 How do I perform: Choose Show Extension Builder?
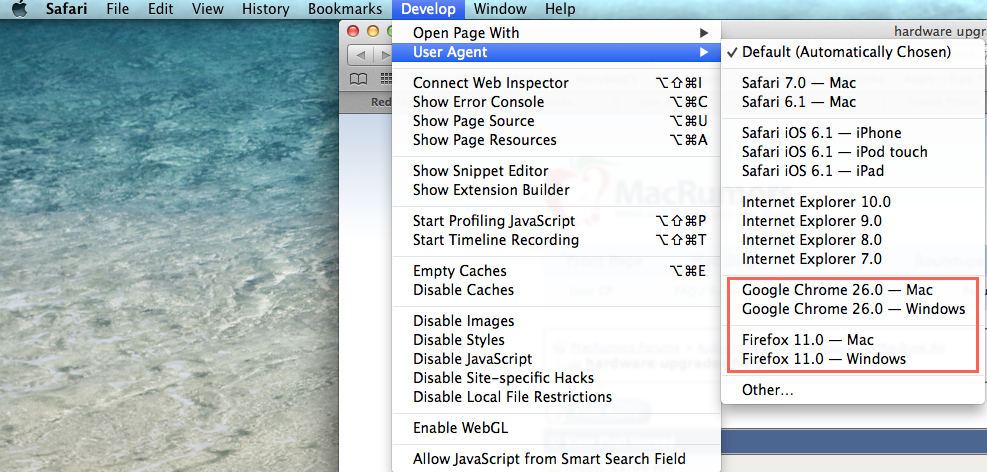click(x=556, y=190)
